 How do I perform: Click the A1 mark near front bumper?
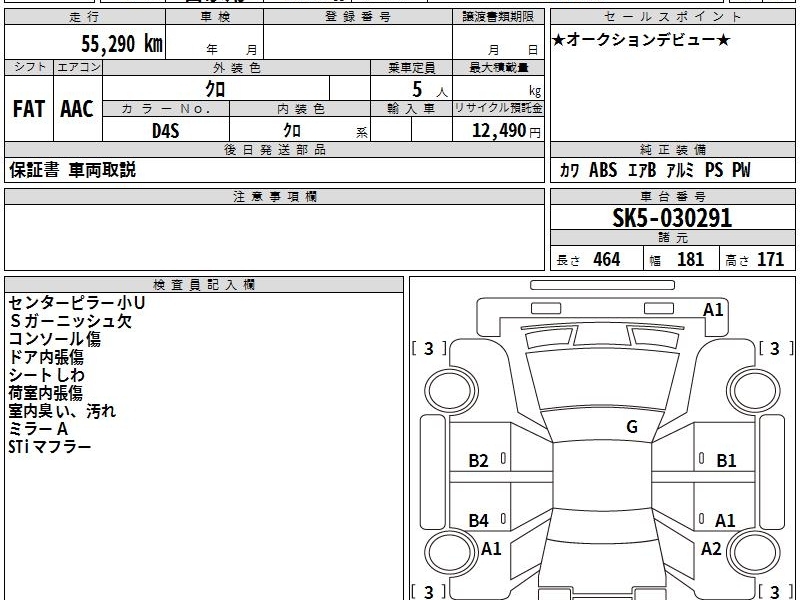click(713, 310)
